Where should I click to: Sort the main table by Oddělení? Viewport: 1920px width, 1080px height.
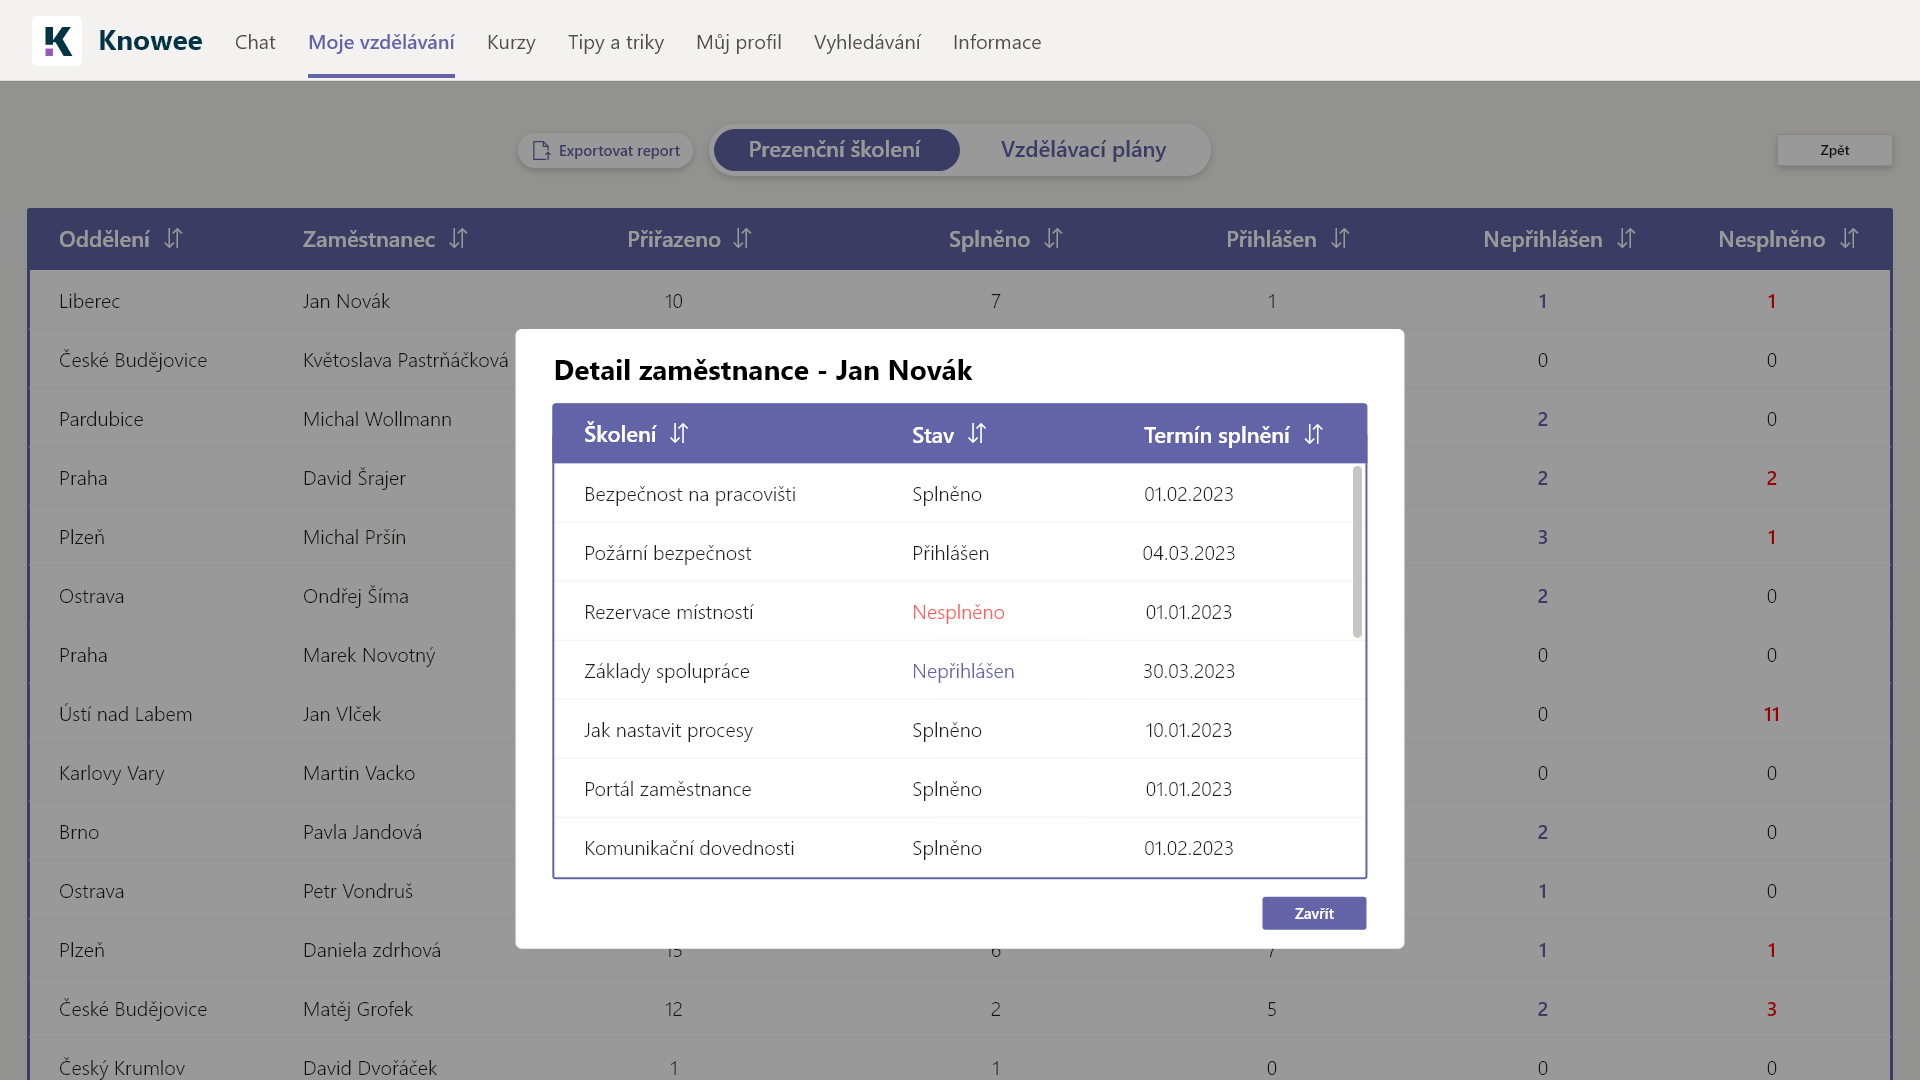[x=173, y=239]
